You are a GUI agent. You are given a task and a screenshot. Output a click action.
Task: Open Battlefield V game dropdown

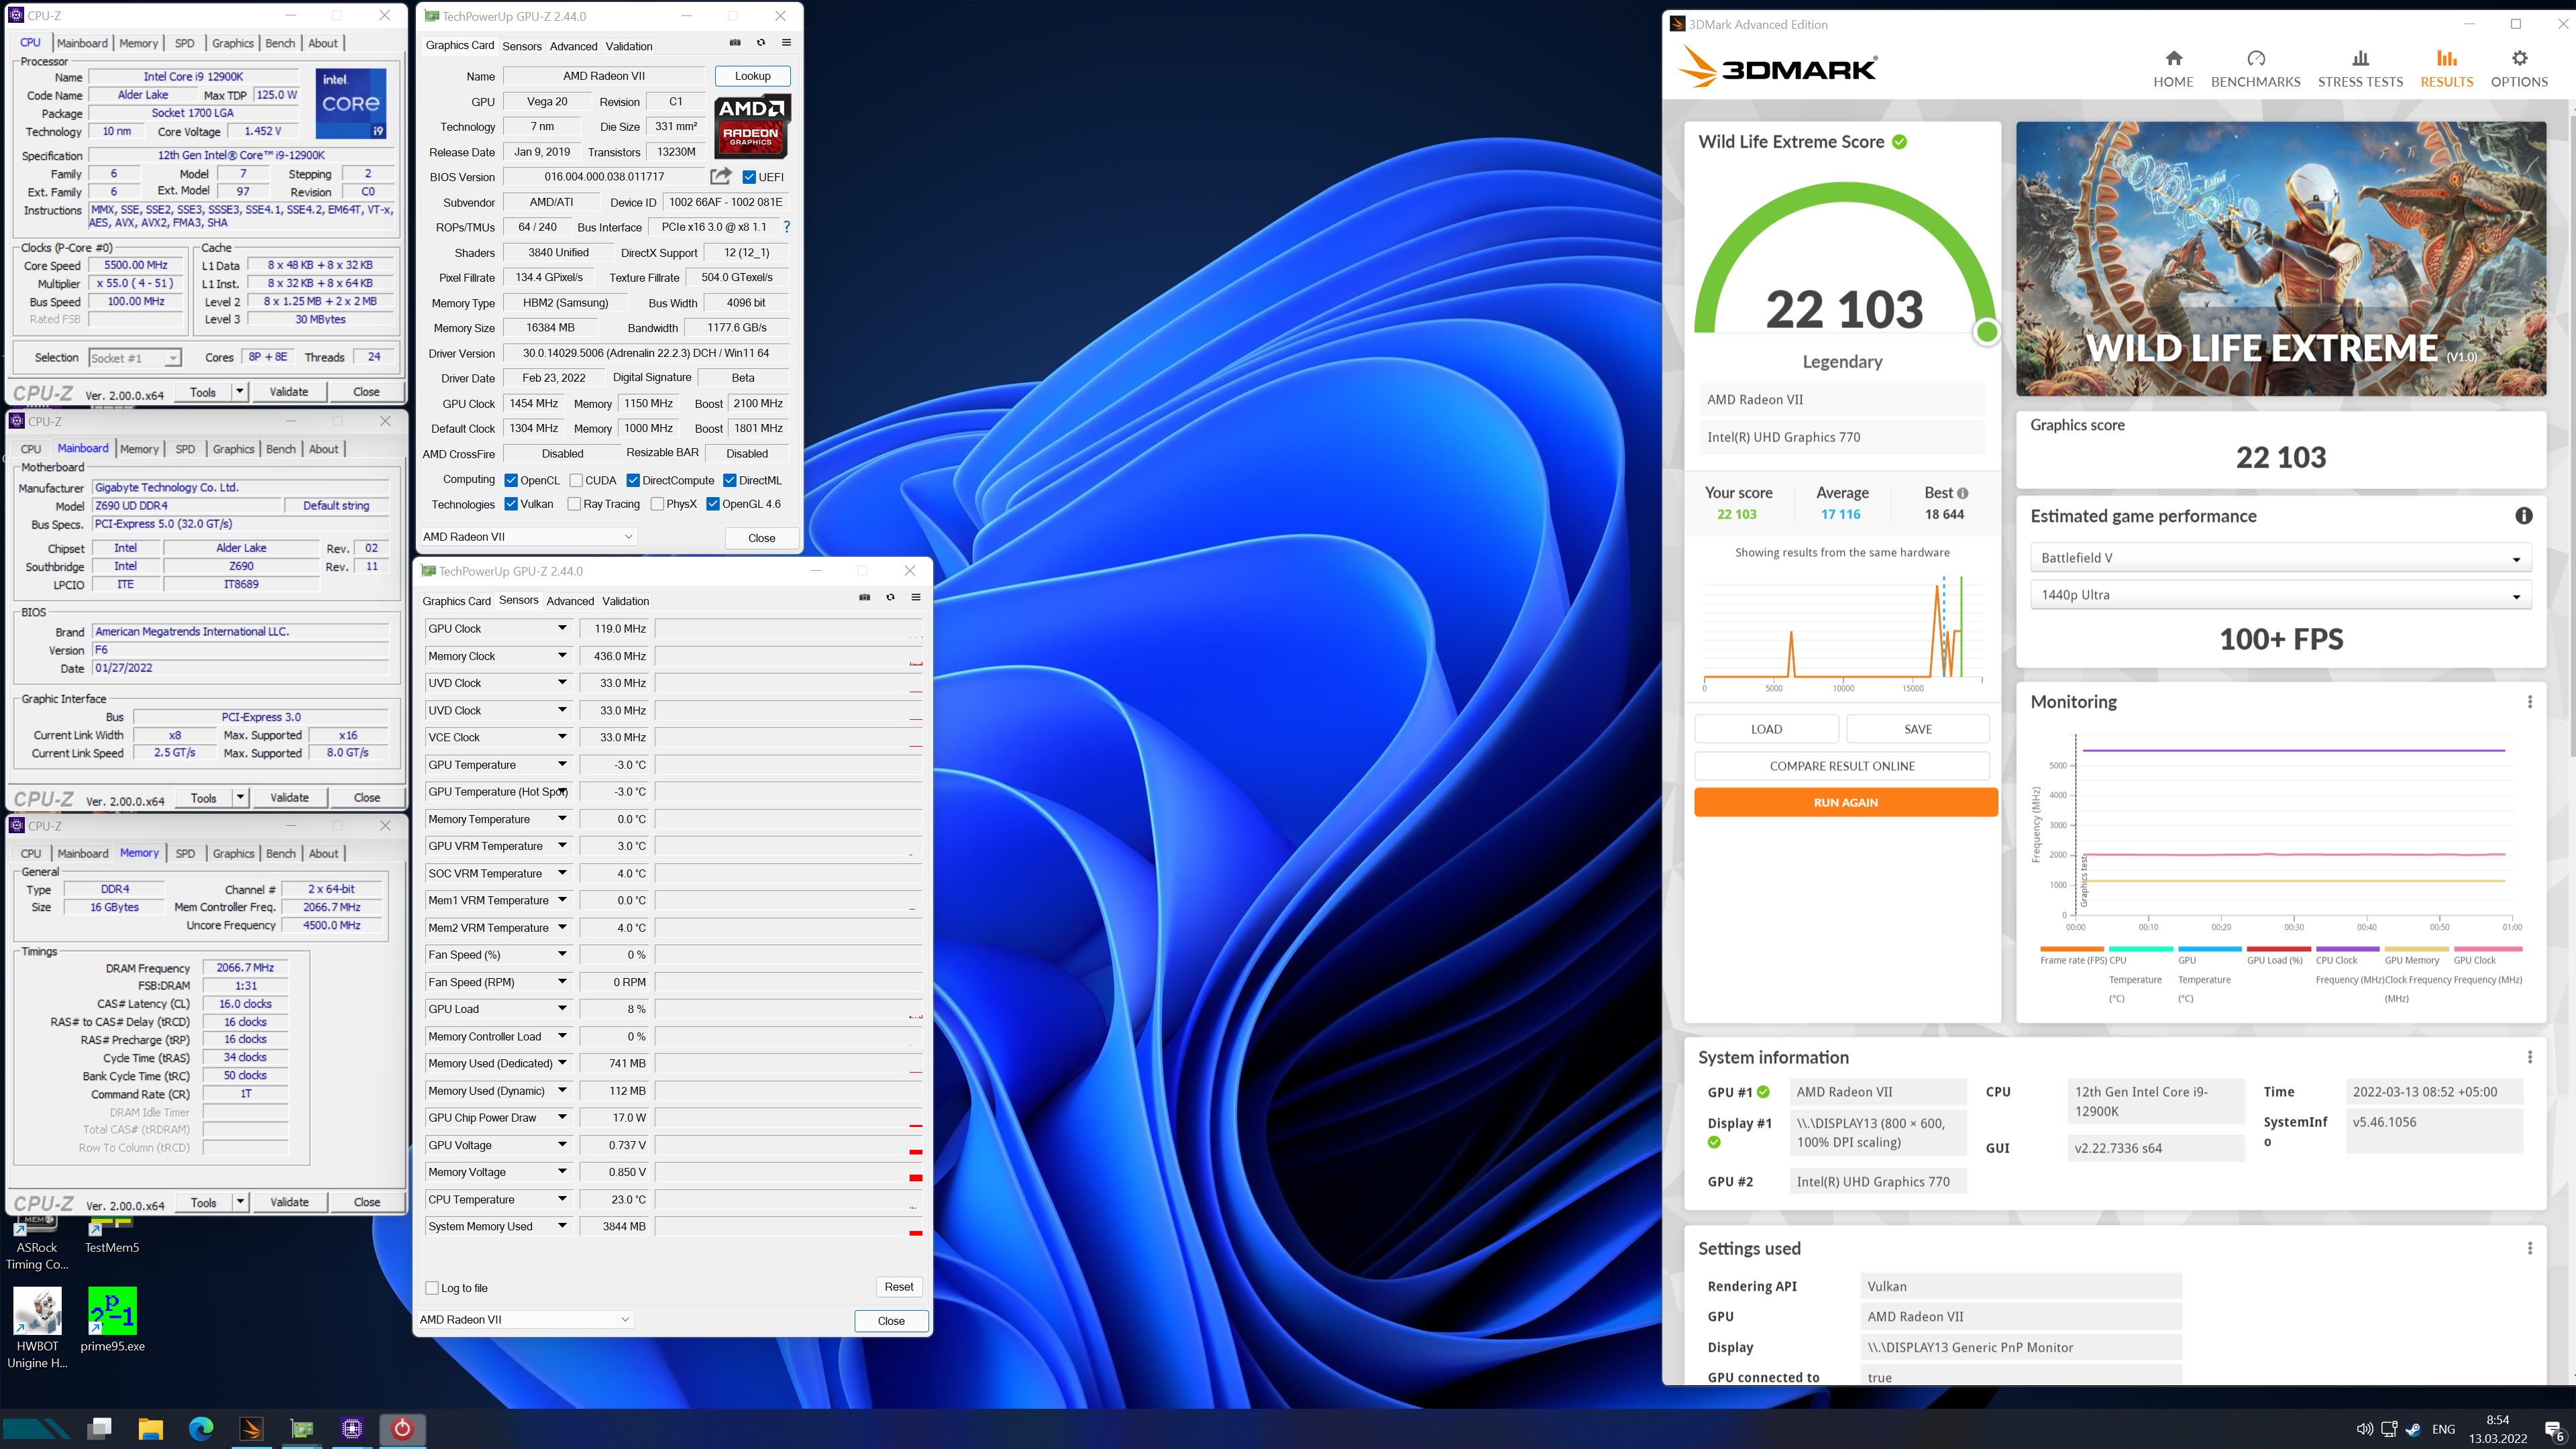point(2280,558)
